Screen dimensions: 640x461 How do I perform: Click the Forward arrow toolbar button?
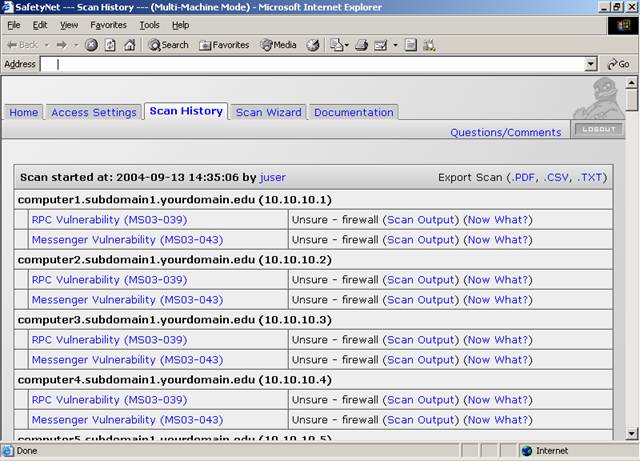62,45
